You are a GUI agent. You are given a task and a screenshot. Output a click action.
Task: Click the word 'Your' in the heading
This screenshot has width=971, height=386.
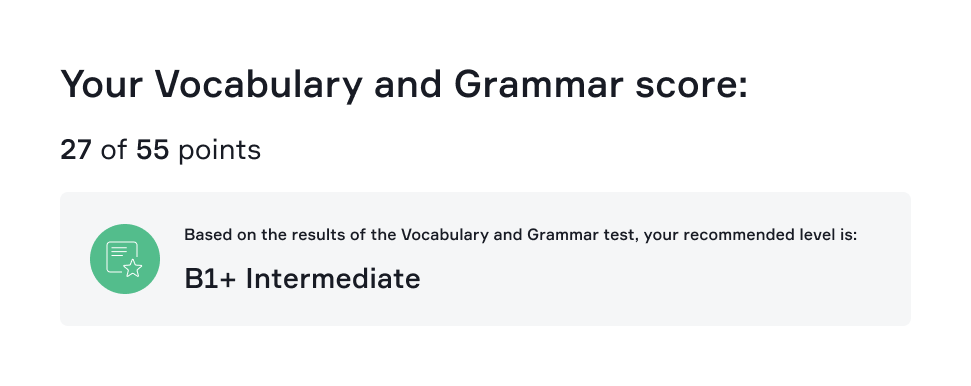(x=102, y=84)
